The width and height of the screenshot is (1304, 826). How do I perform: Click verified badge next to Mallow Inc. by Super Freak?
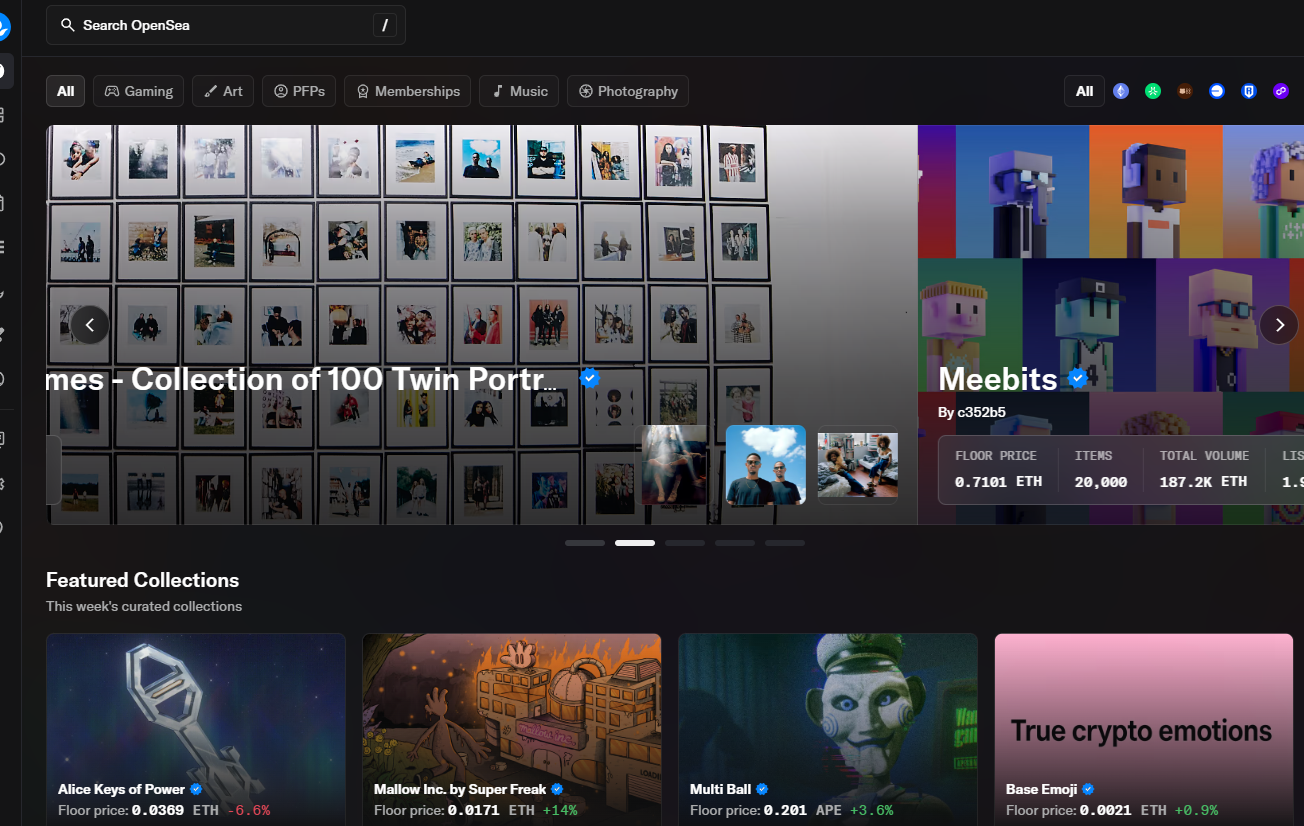(557, 789)
